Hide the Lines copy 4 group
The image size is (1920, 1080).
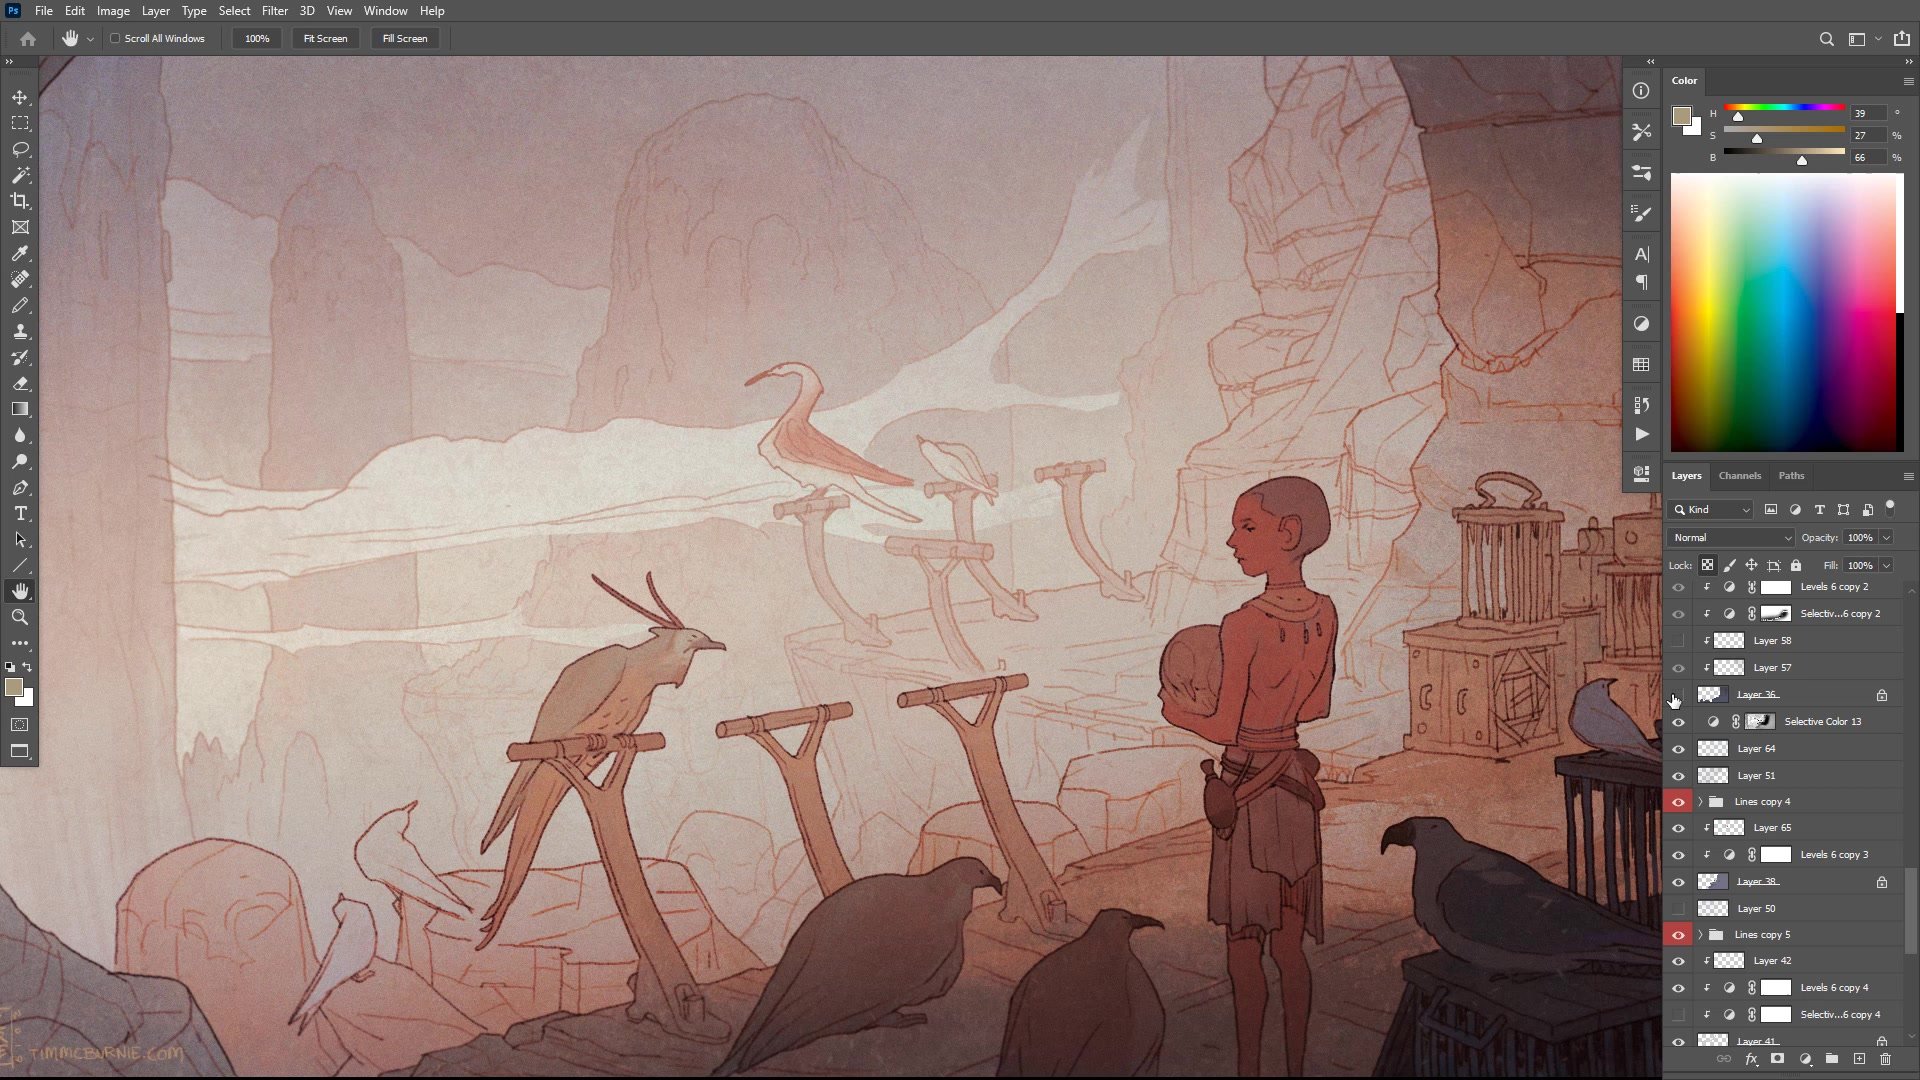pos(1678,801)
